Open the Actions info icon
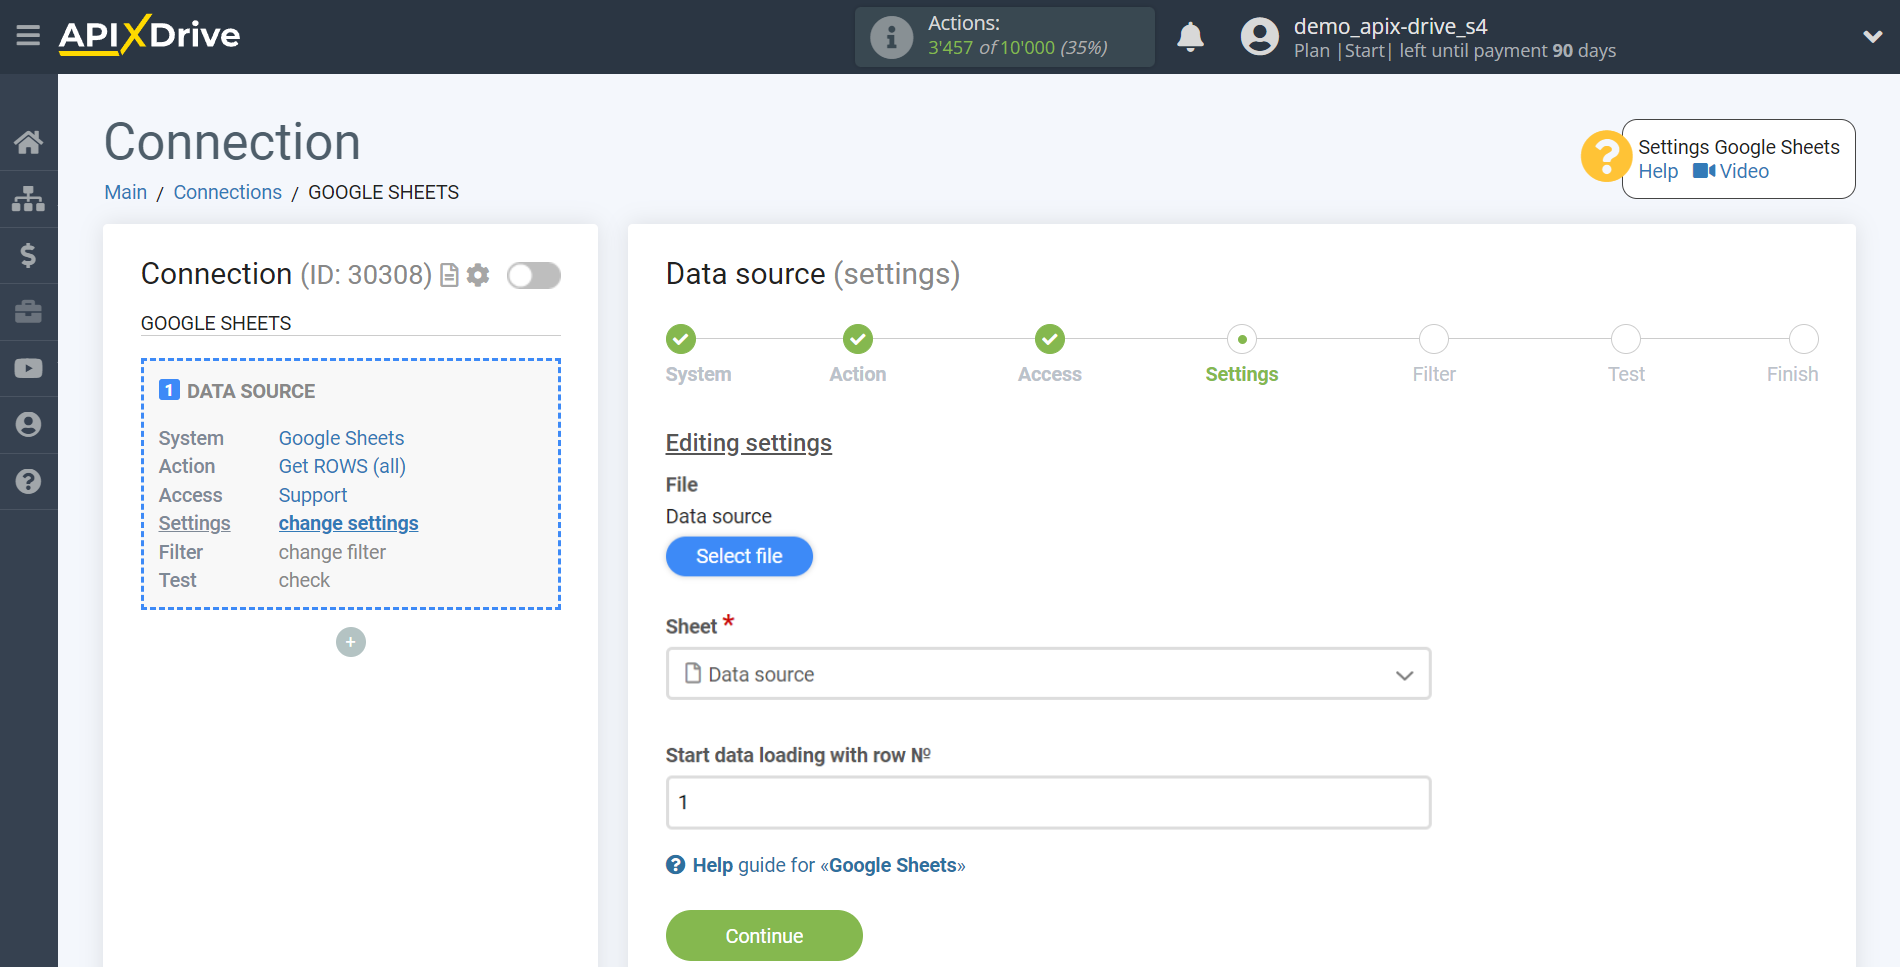This screenshot has width=1900, height=967. click(891, 37)
